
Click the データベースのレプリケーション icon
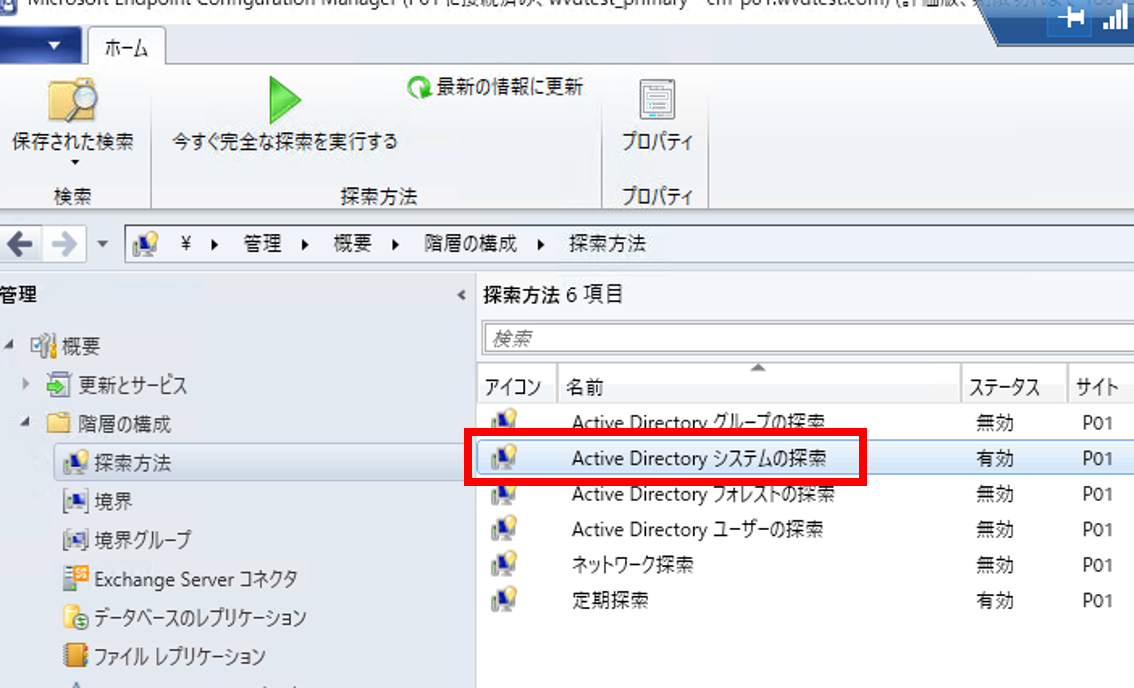[x=75, y=617]
